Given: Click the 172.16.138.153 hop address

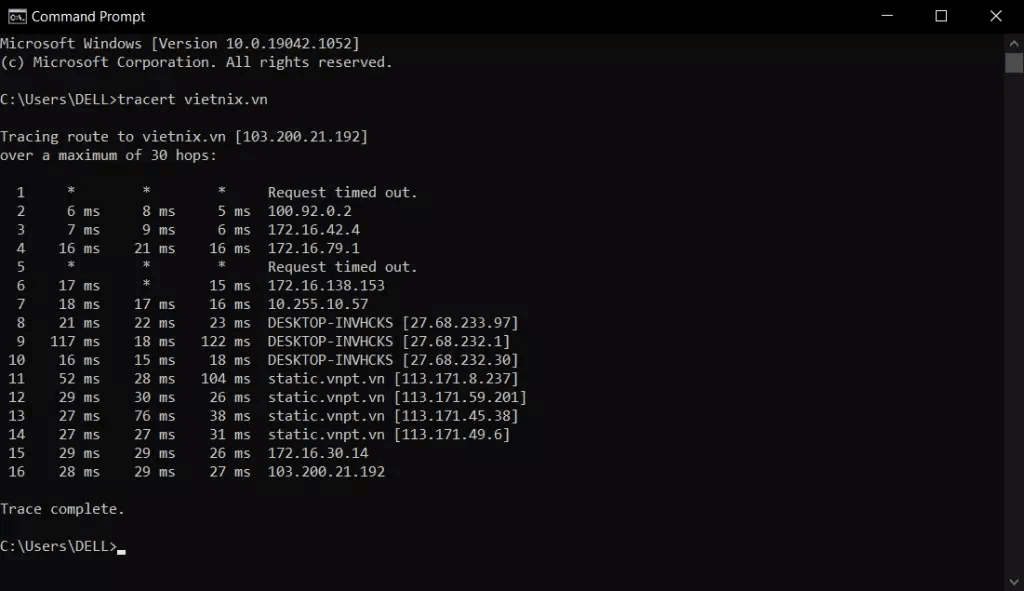Looking at the screenshot, I should pyautogui.click(x=327, y=285).
